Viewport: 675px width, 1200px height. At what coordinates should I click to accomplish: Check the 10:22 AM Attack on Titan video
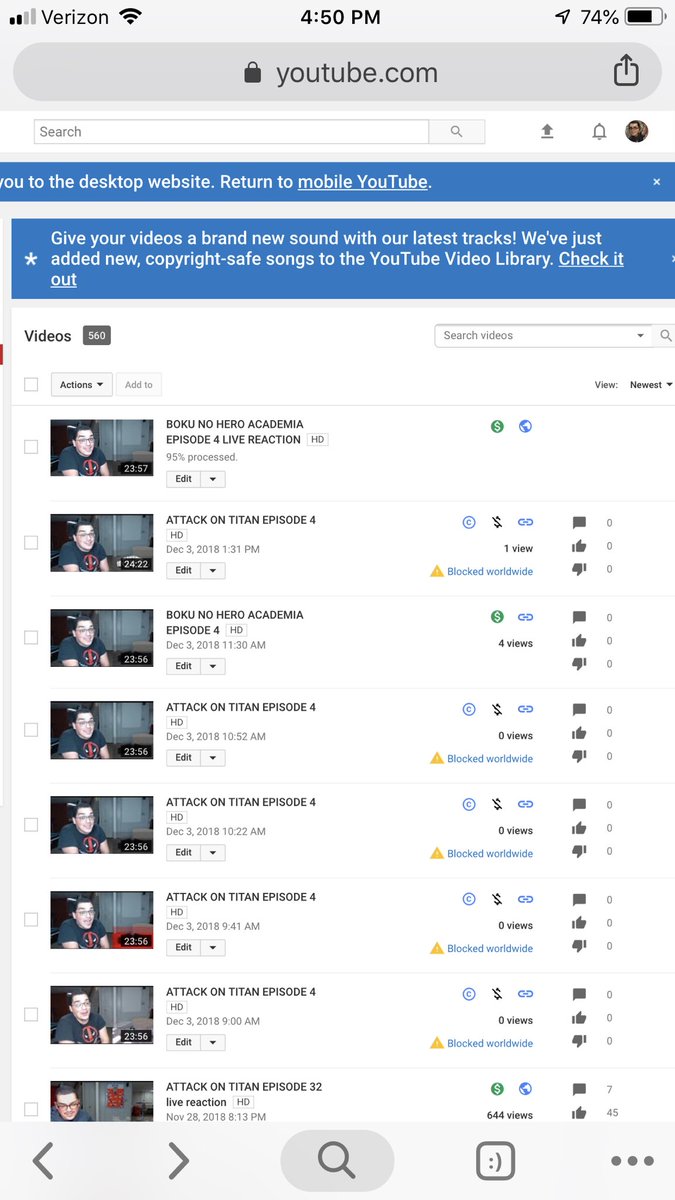[x=31, y=824]
